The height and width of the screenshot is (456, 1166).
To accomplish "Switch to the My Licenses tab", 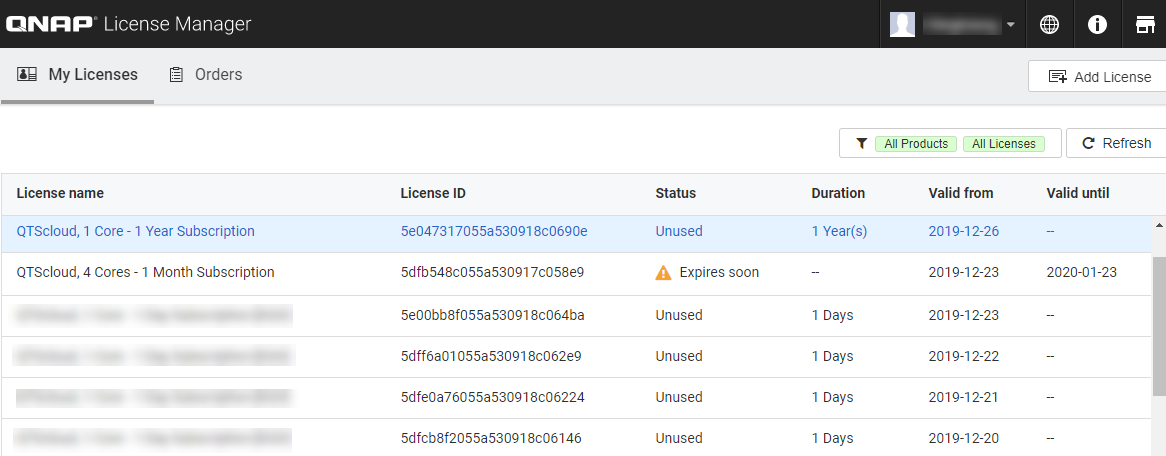I will [78, 75].
